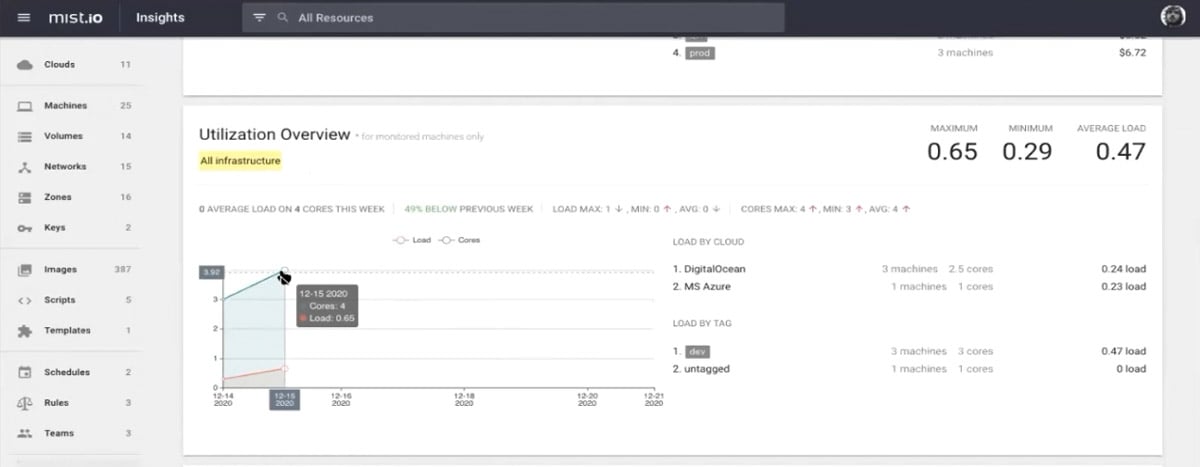Click the Templates puzzle icon
The image size is (1200, 467).
pos(25,331)
